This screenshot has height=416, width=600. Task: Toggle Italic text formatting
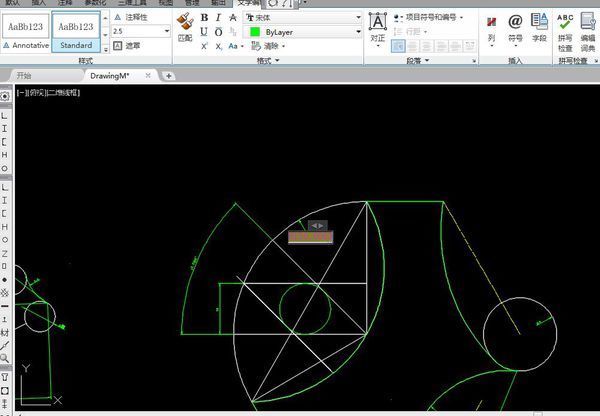219,17
